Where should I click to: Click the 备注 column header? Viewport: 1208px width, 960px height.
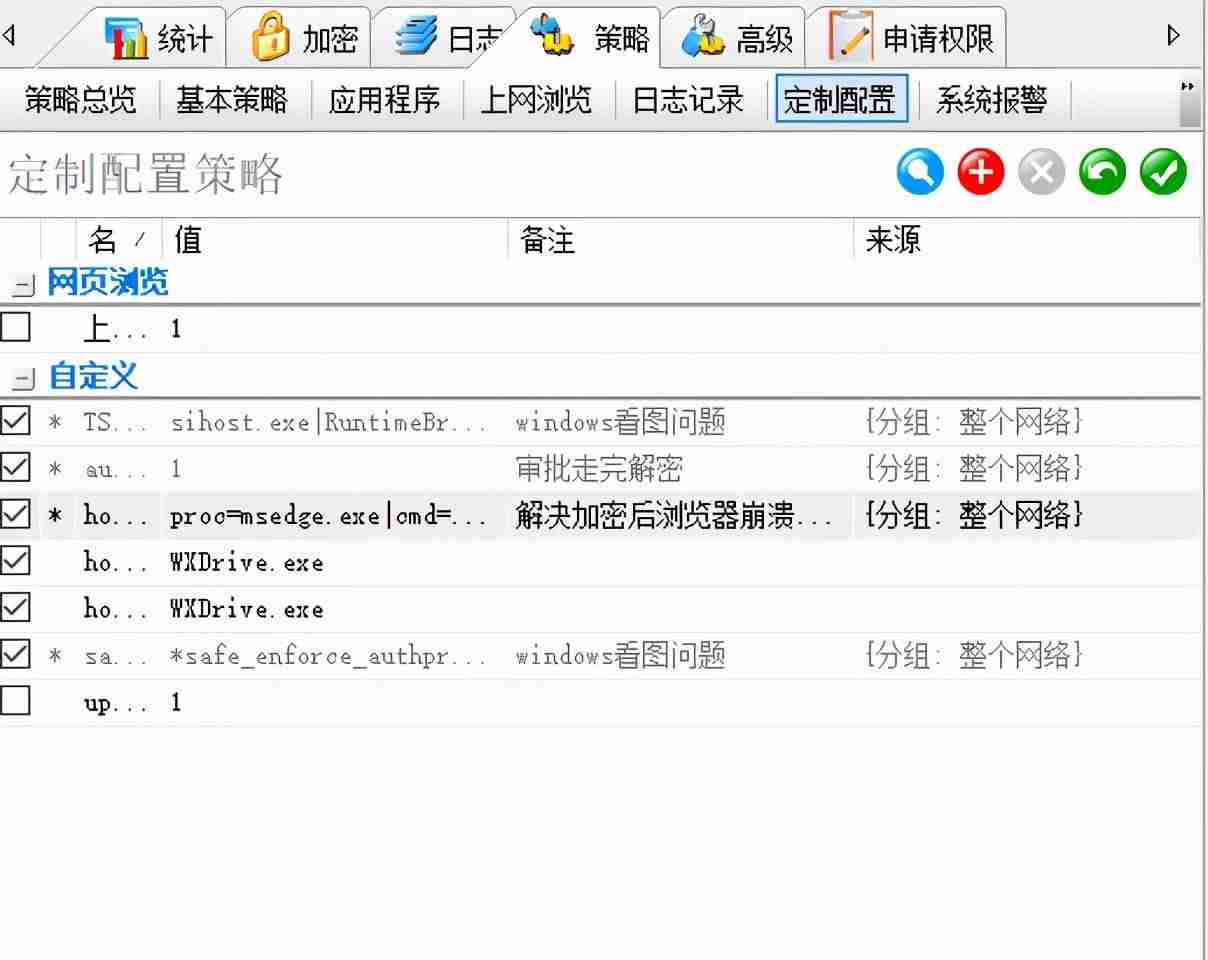(x=682, y=240)
